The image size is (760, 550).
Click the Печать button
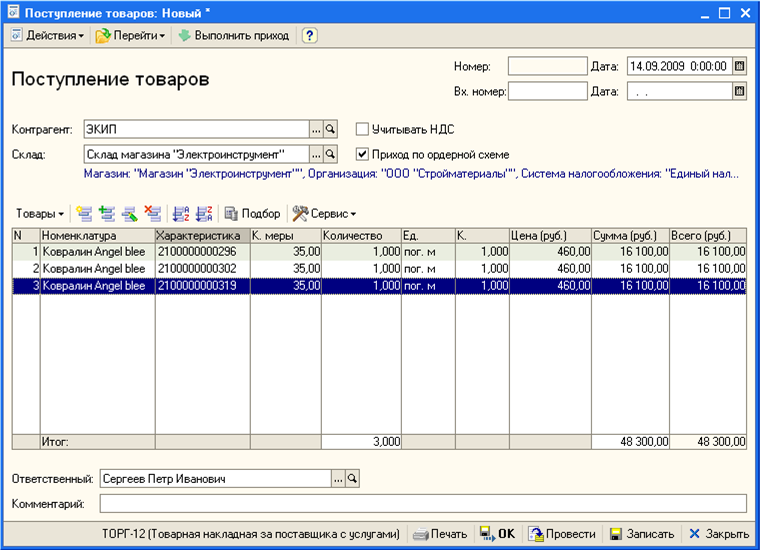(x=440, y=534)
